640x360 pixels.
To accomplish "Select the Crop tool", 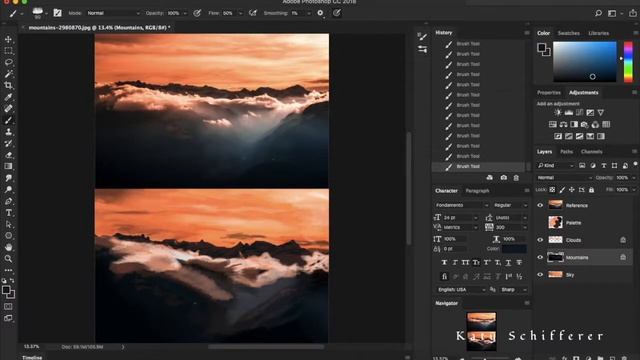I will (x=8, y=85).
